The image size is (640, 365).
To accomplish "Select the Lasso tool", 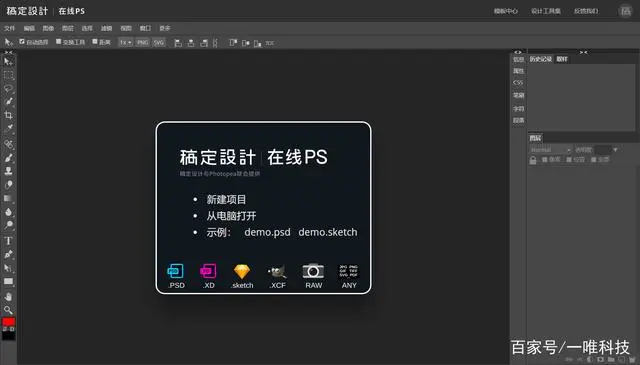I will click(x=8, y=88).
